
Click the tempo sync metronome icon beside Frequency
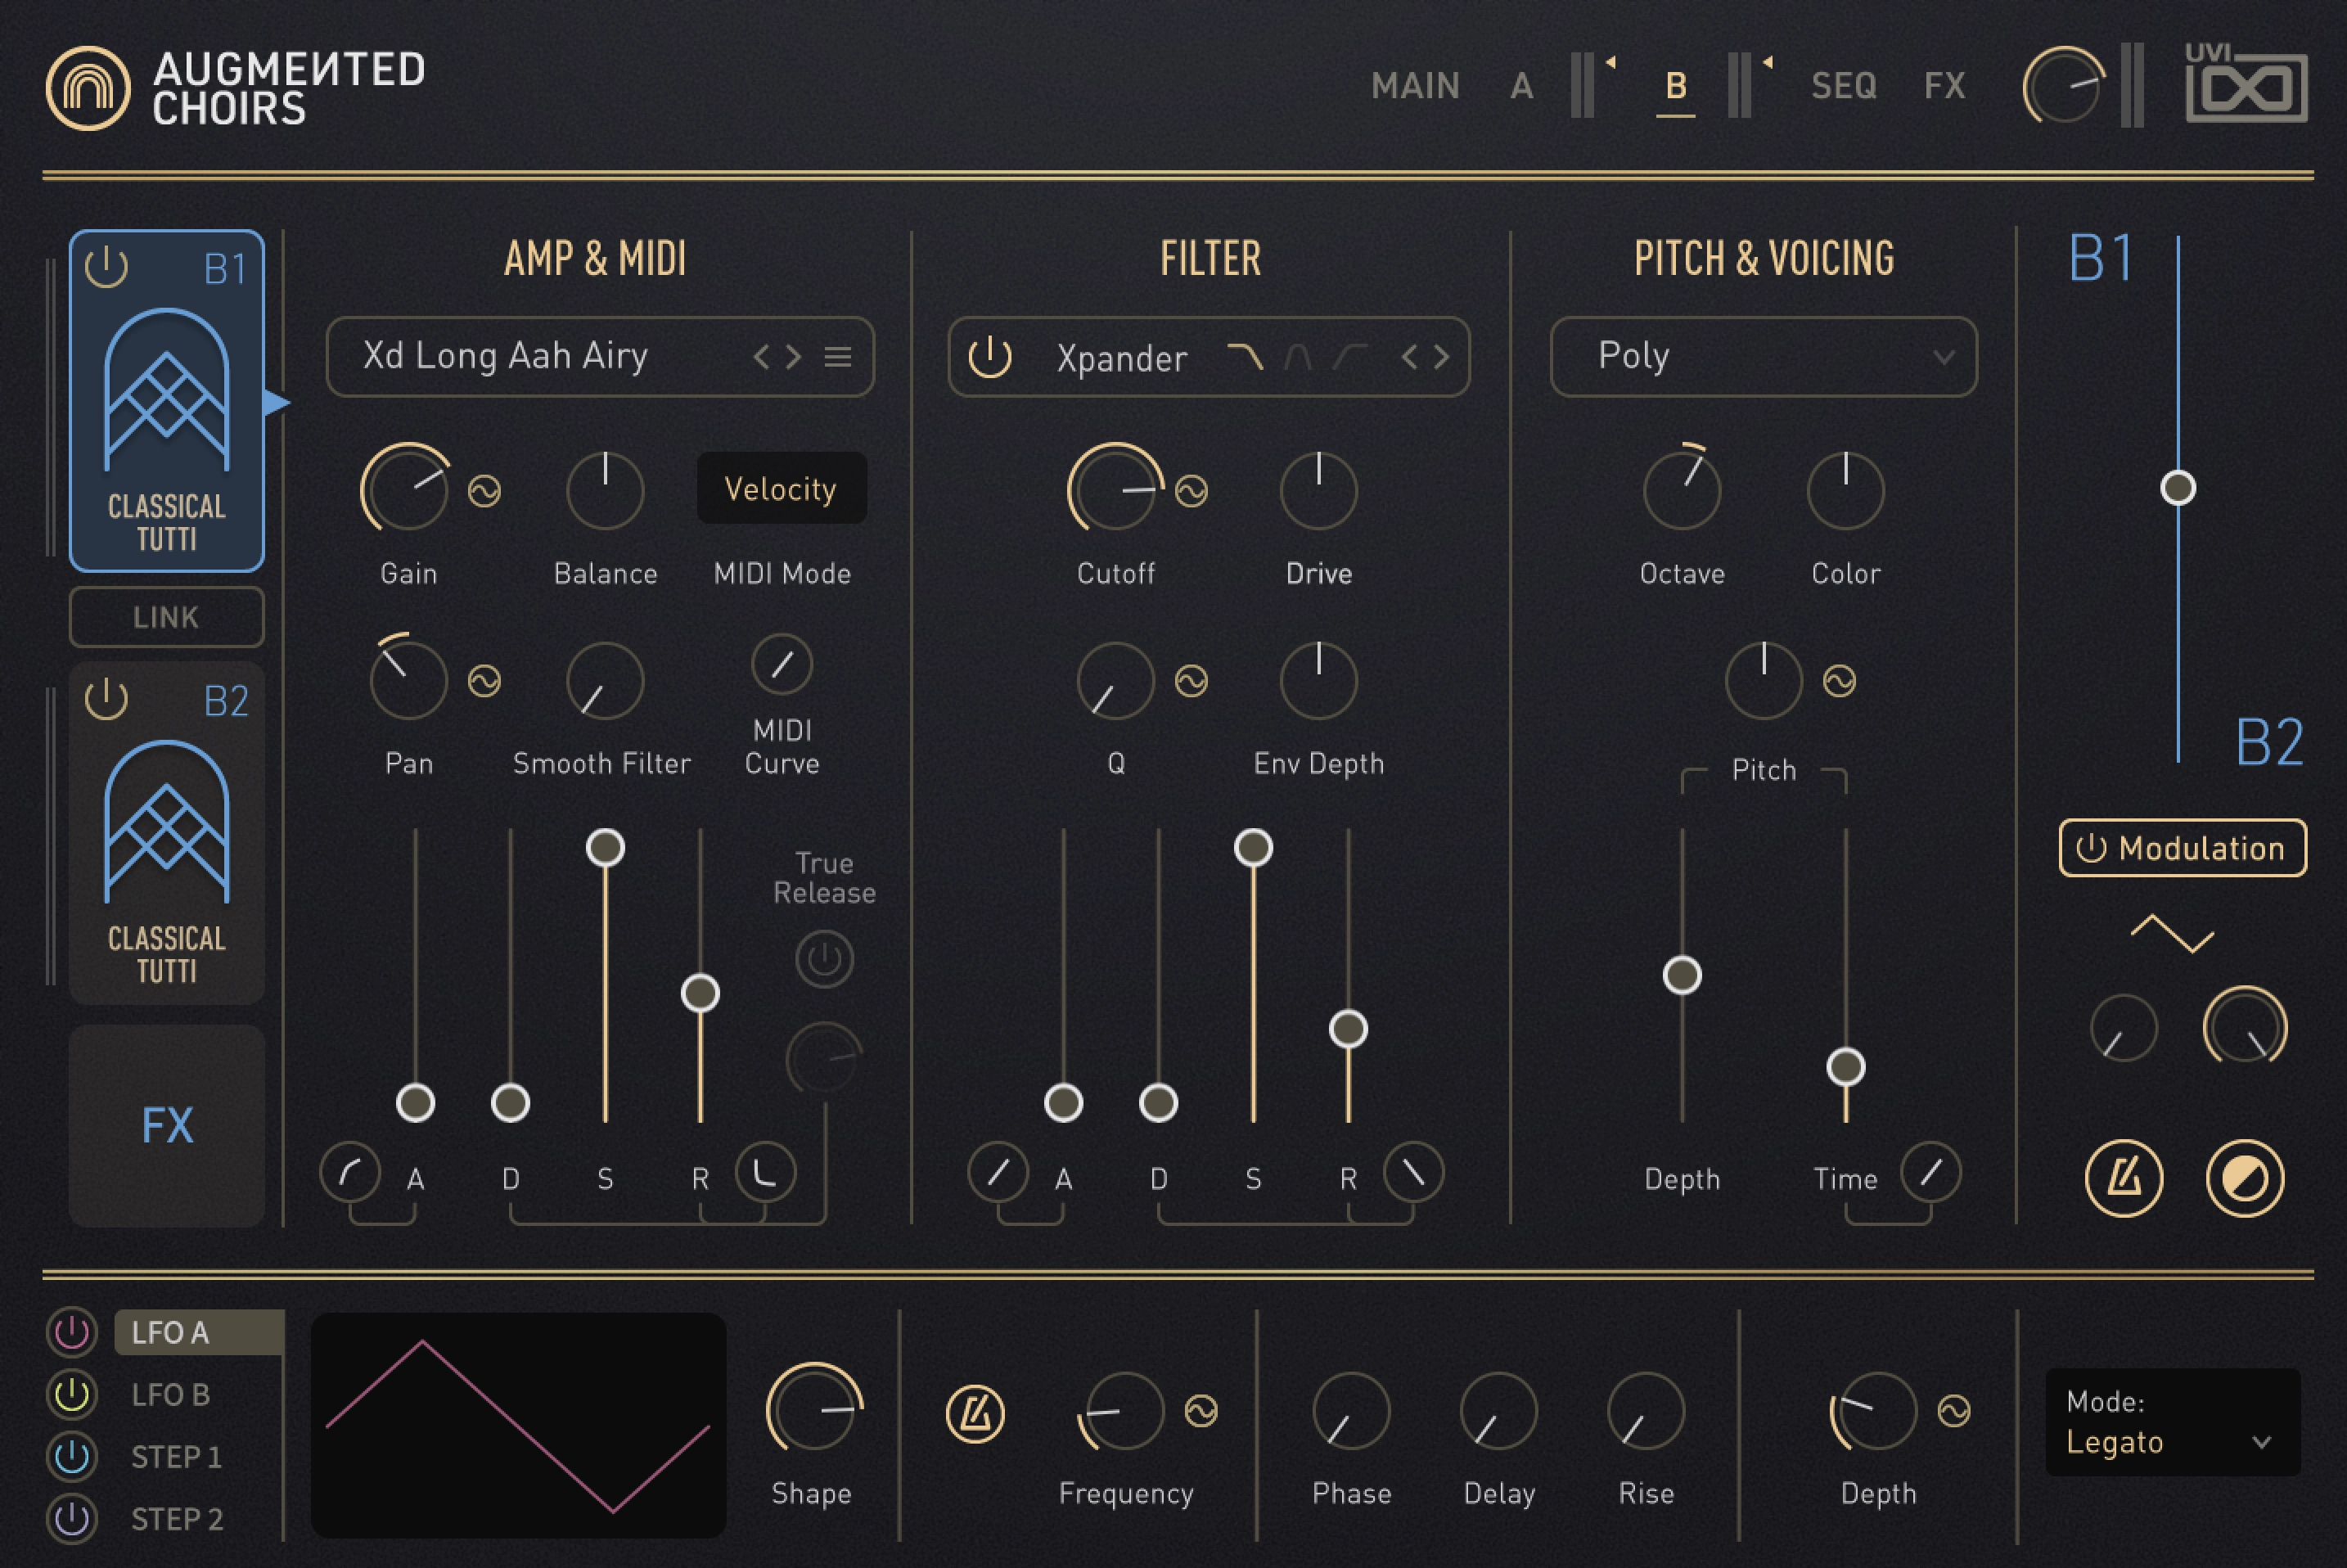point(975,1414)
